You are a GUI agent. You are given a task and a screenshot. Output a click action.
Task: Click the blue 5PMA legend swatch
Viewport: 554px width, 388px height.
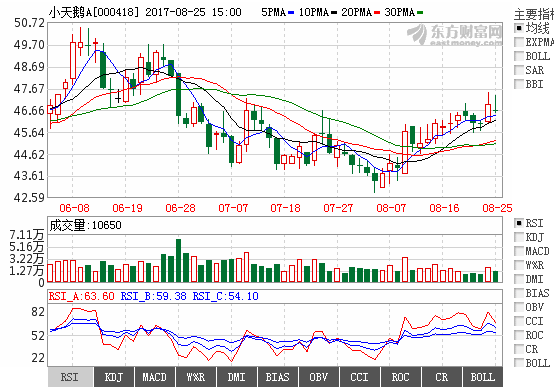291,13
